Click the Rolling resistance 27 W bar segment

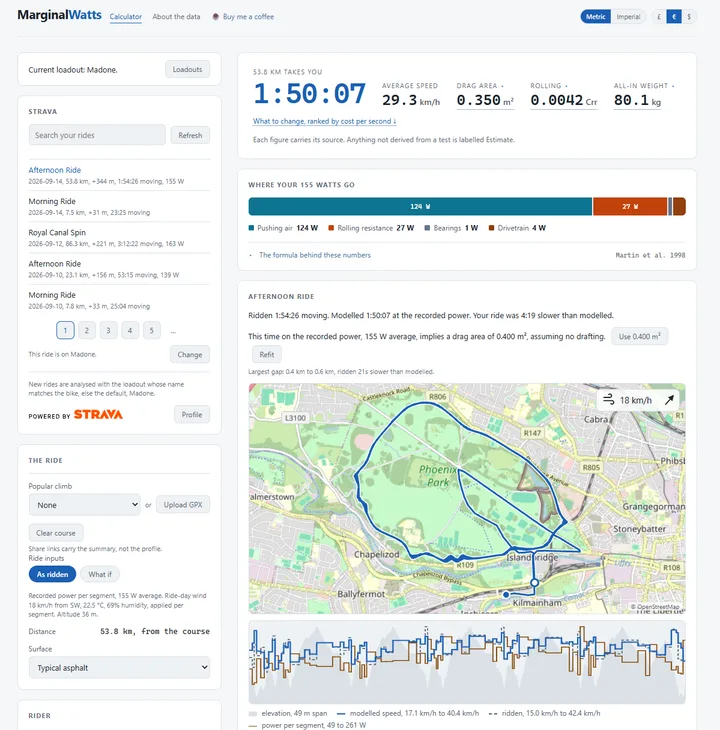(630, 206)
